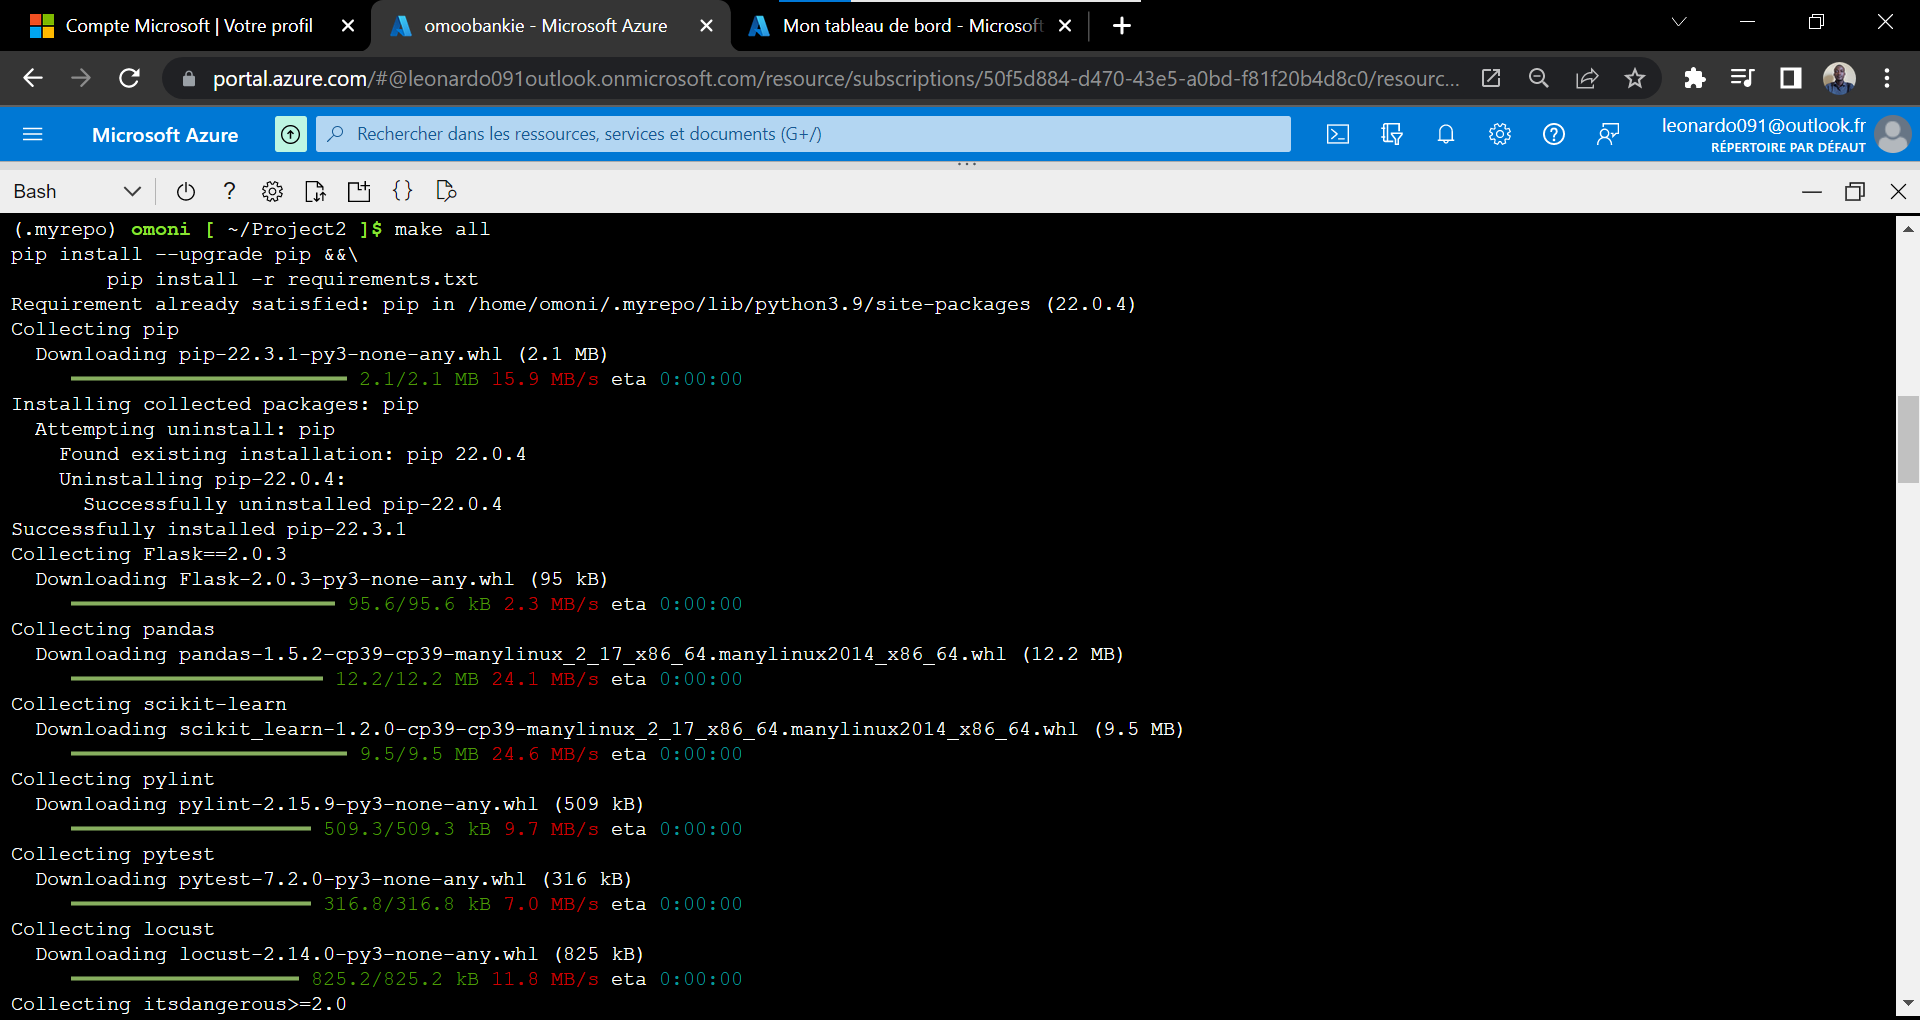The height and width of the screenshot is (1020, 1920).
Task: Open Azure notifications bell
Action: point(1445,133)
